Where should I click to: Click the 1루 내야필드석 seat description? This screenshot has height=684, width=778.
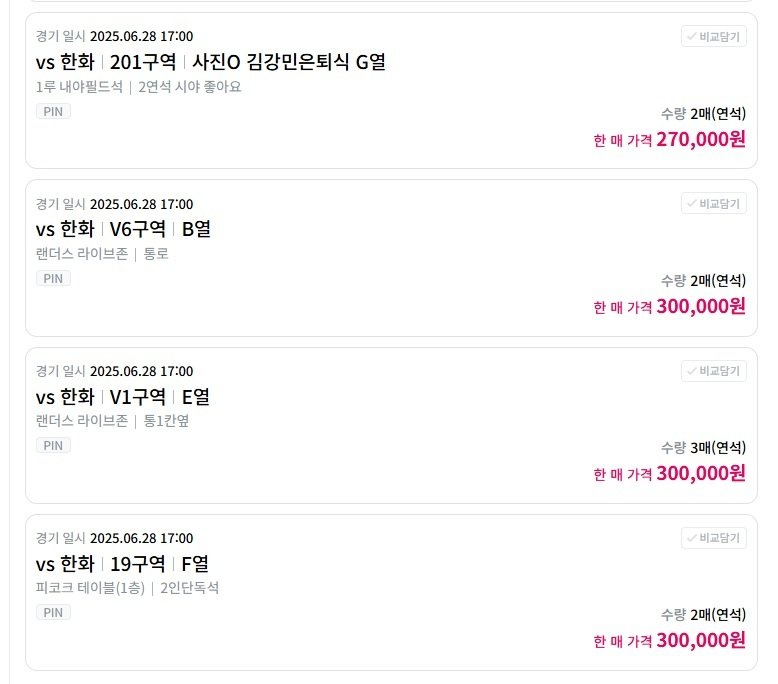[79, 87]
